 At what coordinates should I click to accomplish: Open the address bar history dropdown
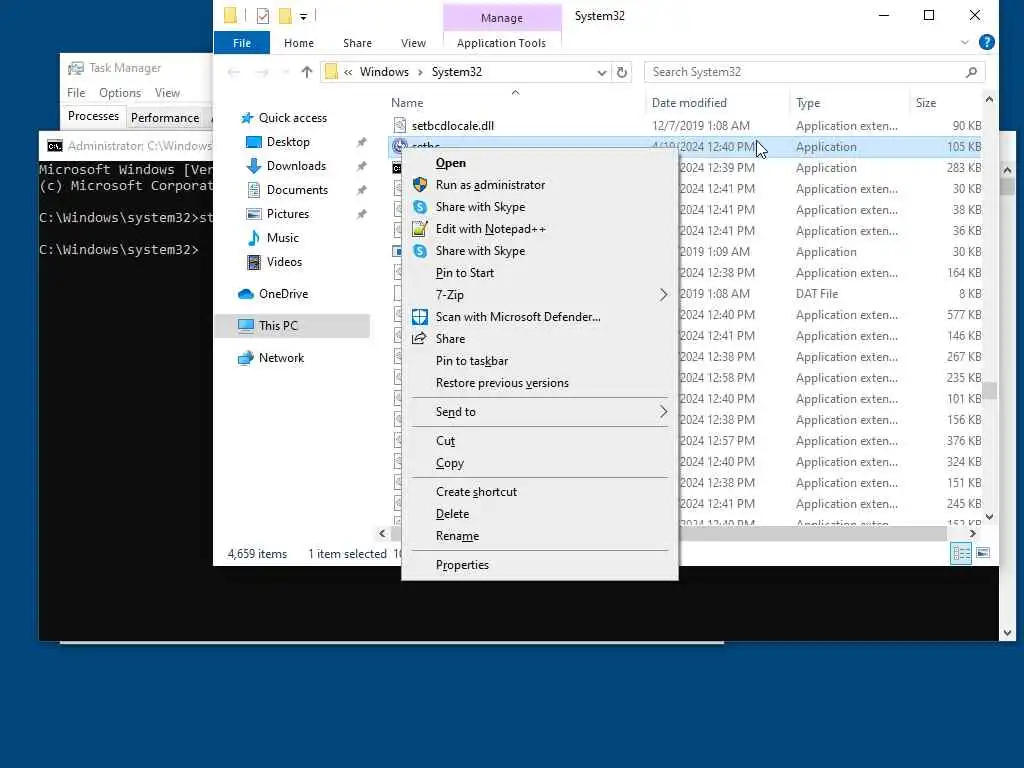point(601,72)
